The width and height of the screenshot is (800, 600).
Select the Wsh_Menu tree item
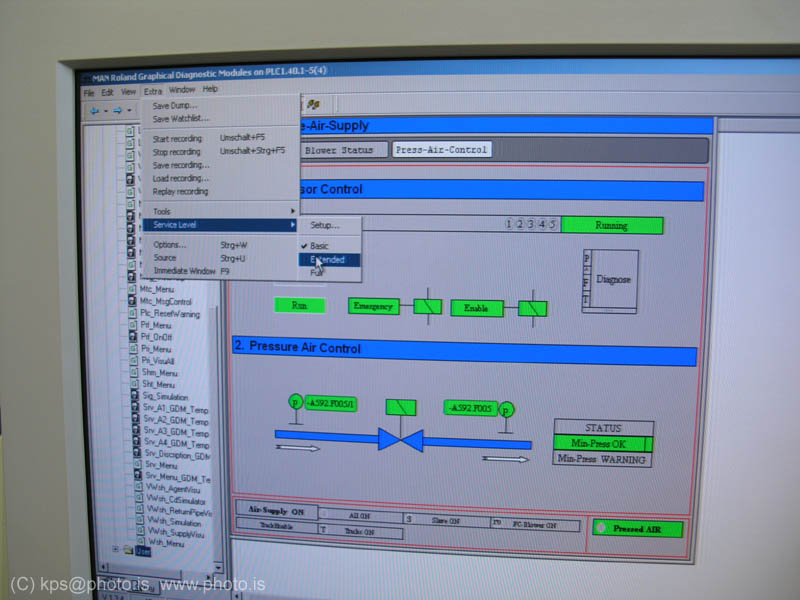coord(165,543)
